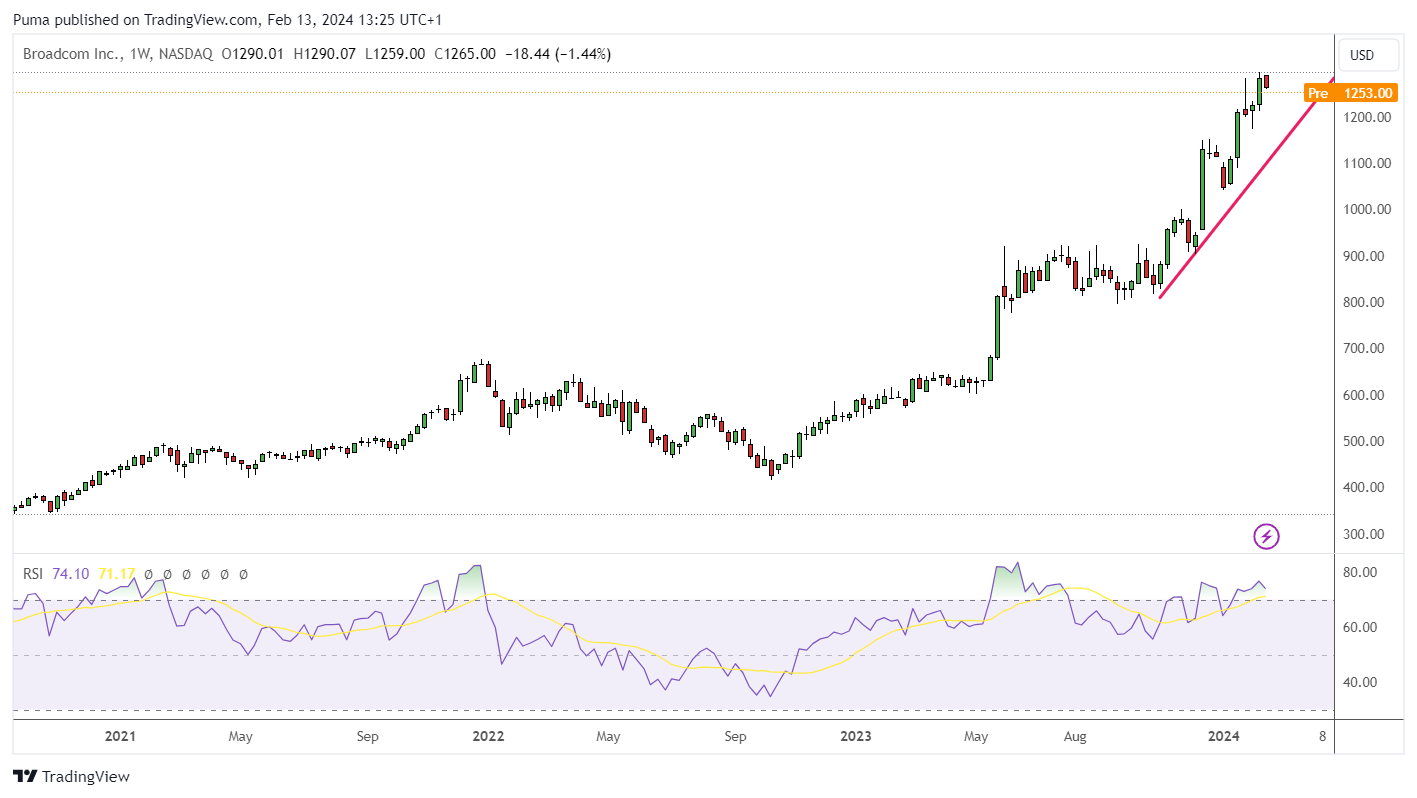The width and height of the screenshot is (1417, 798).
Task: Click the RSI indicator label
Action: pyautogui.click(x=33, y=574)
